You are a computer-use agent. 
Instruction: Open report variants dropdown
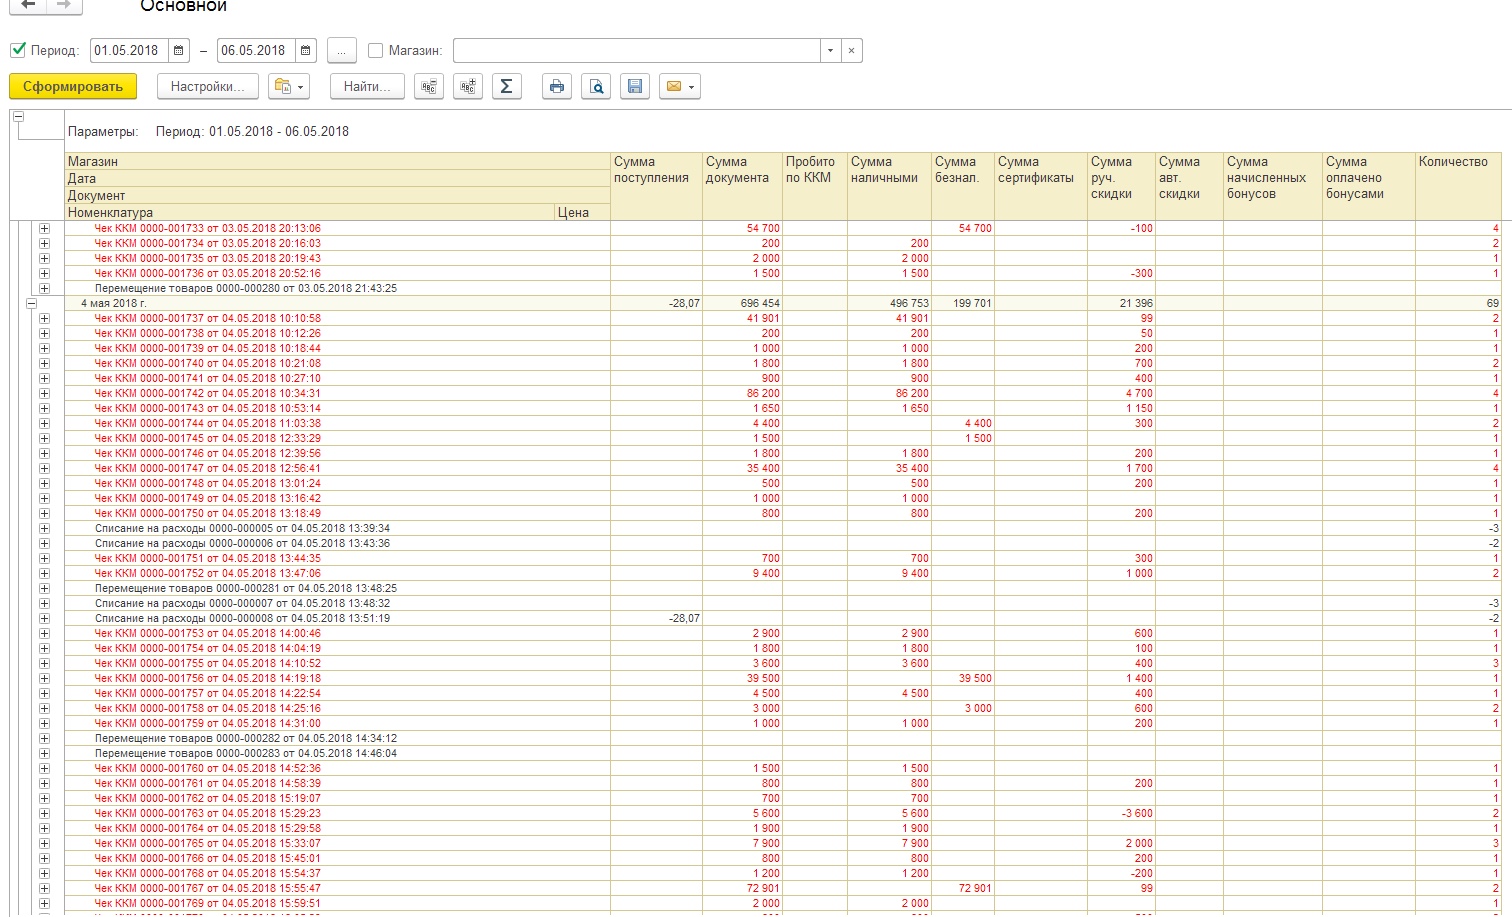[x=289, y=87]
